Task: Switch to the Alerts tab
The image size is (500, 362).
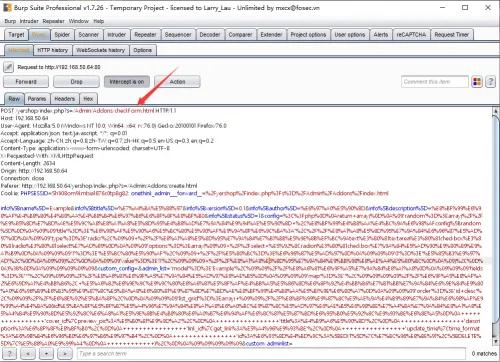Action: pos(381,35)
